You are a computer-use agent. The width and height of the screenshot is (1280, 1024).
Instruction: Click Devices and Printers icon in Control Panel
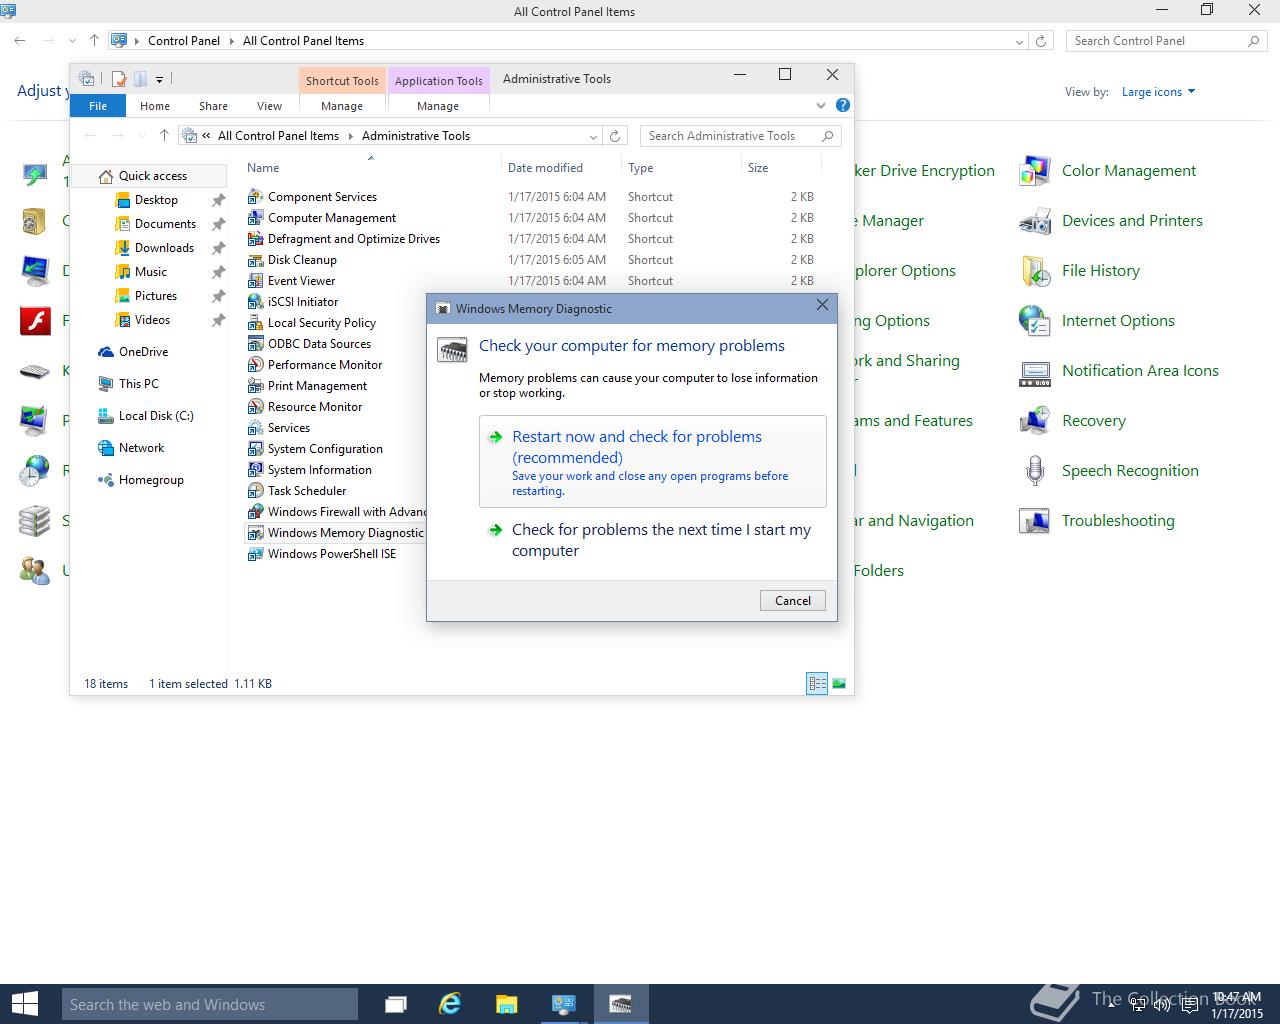1034,221
